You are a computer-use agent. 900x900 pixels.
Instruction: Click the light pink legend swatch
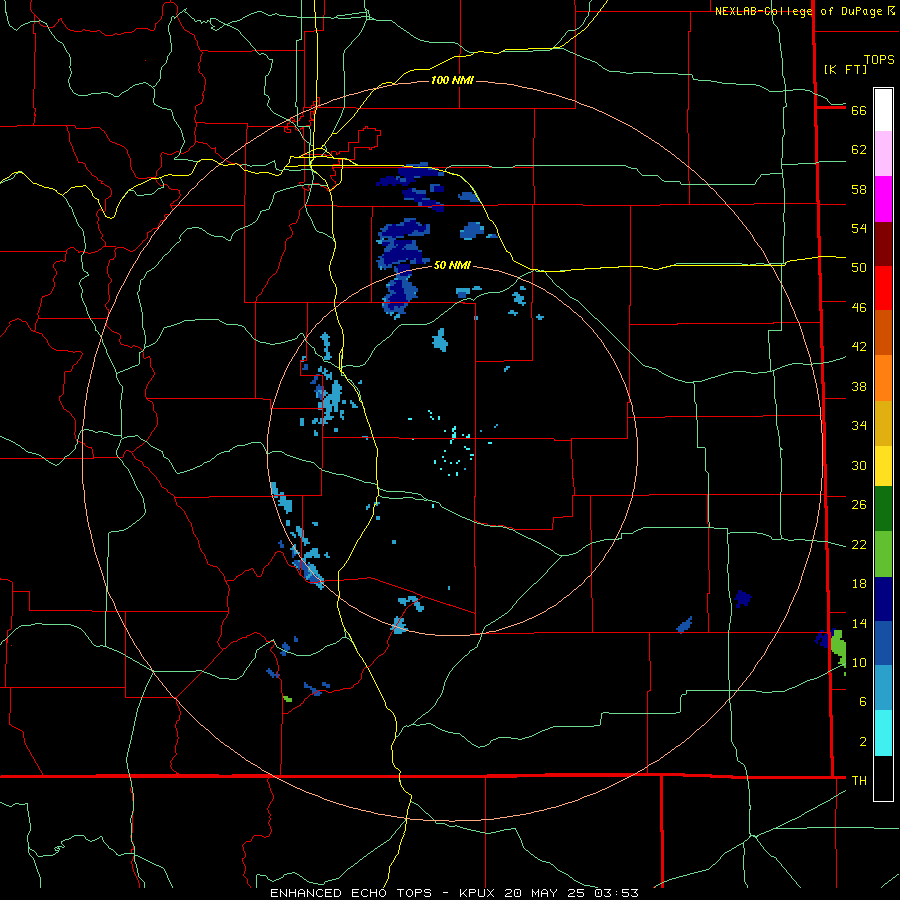[883, 153]
